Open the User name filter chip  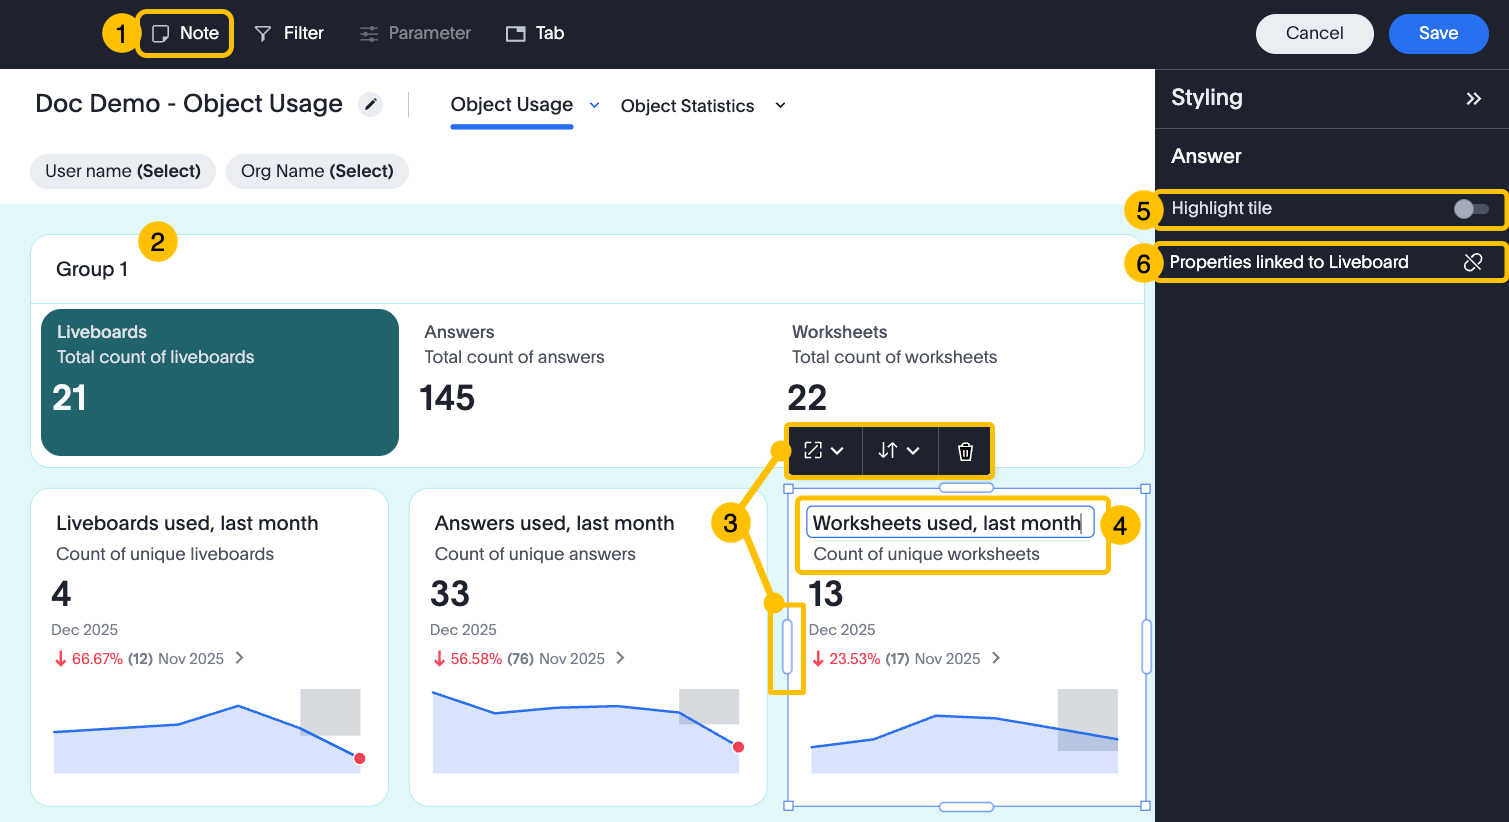click(123, 171)
